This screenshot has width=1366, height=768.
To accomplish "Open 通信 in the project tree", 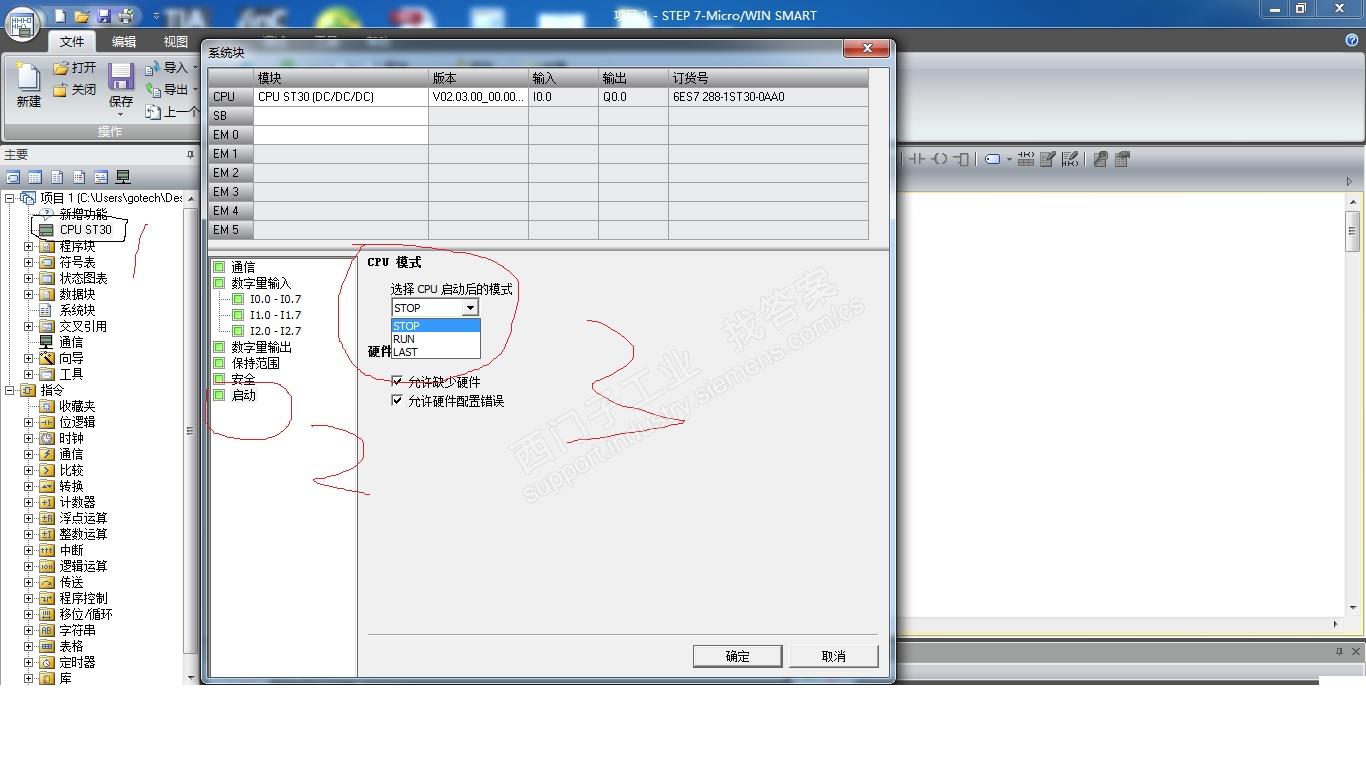I will pyautogui.click(x=71, y=342).
